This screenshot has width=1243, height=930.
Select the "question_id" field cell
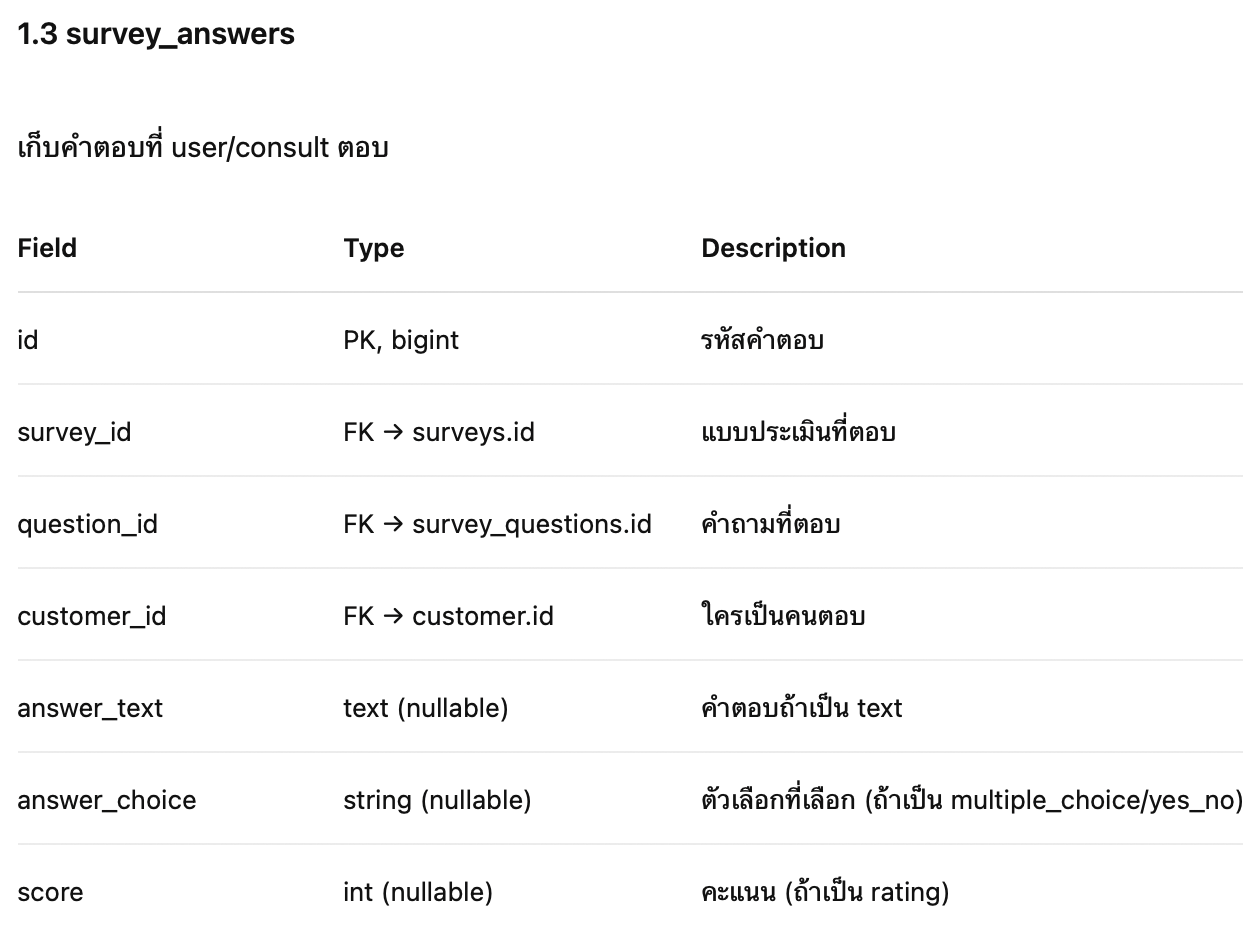87,524
